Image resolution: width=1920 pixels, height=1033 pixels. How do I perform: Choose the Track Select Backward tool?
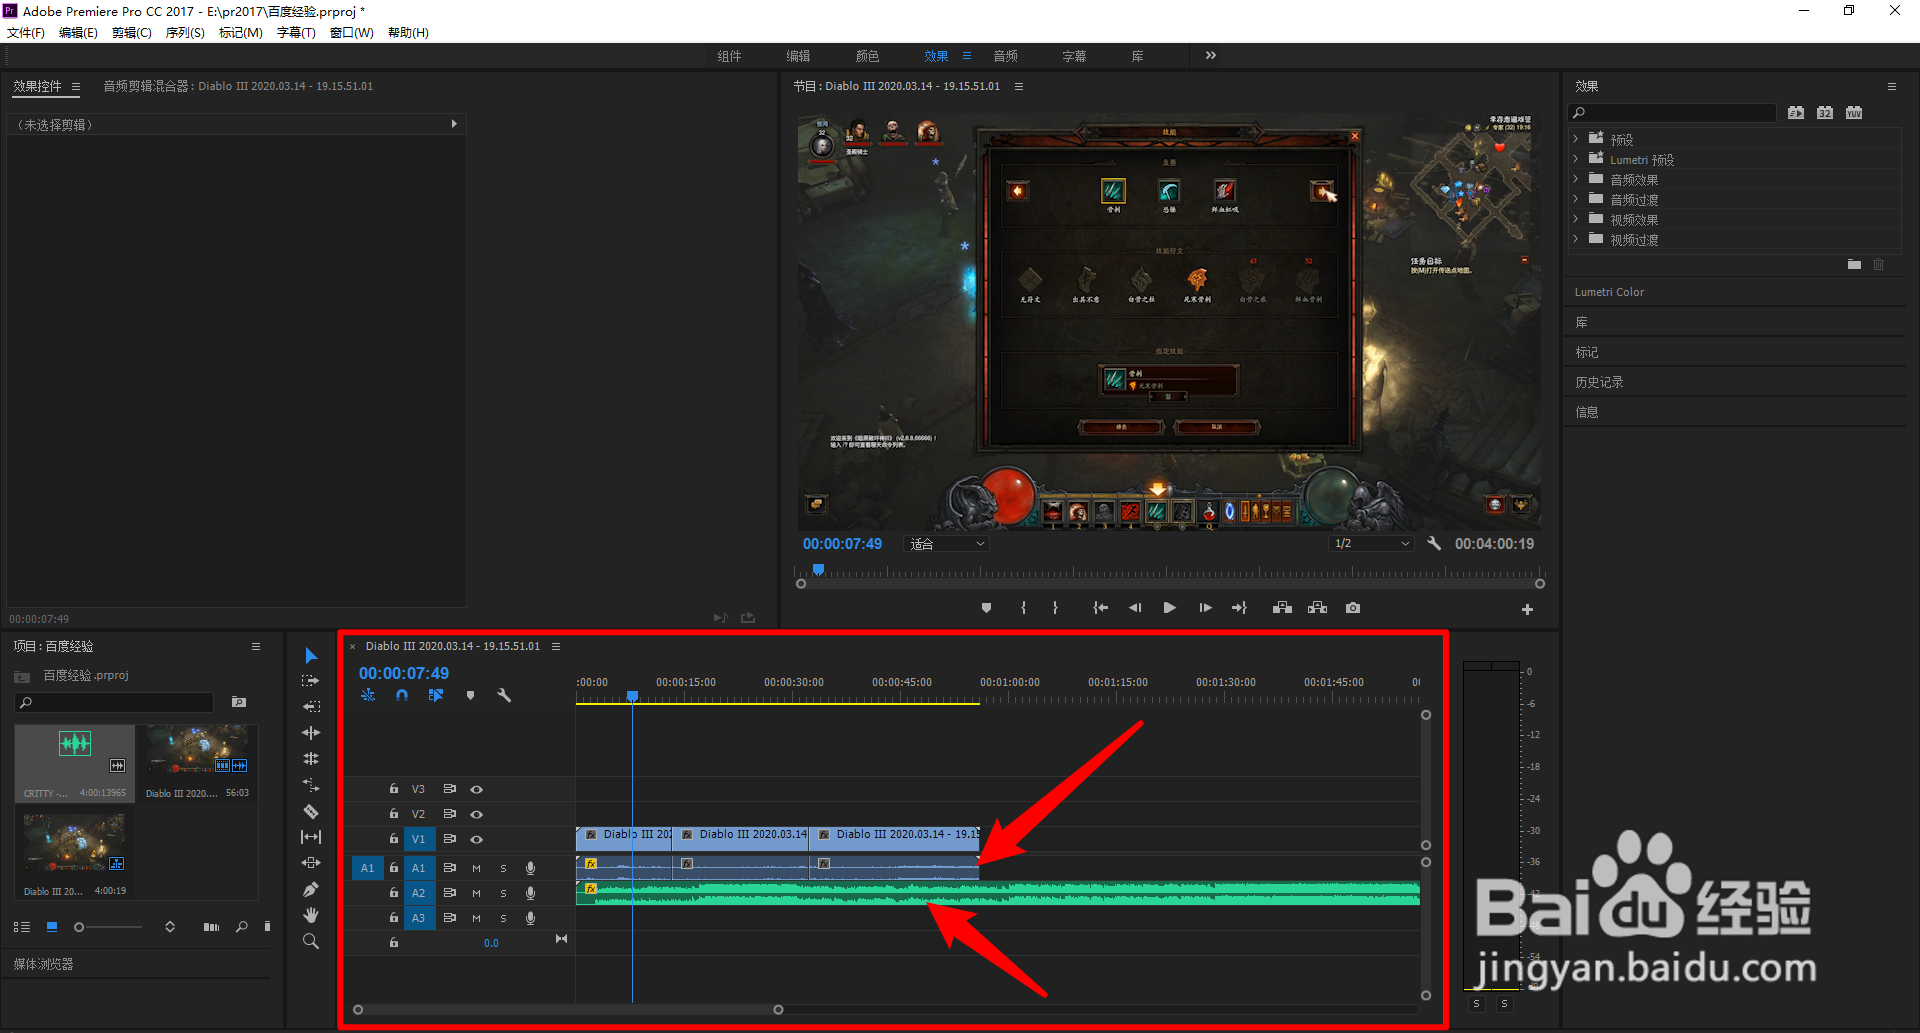pos(311,707)
